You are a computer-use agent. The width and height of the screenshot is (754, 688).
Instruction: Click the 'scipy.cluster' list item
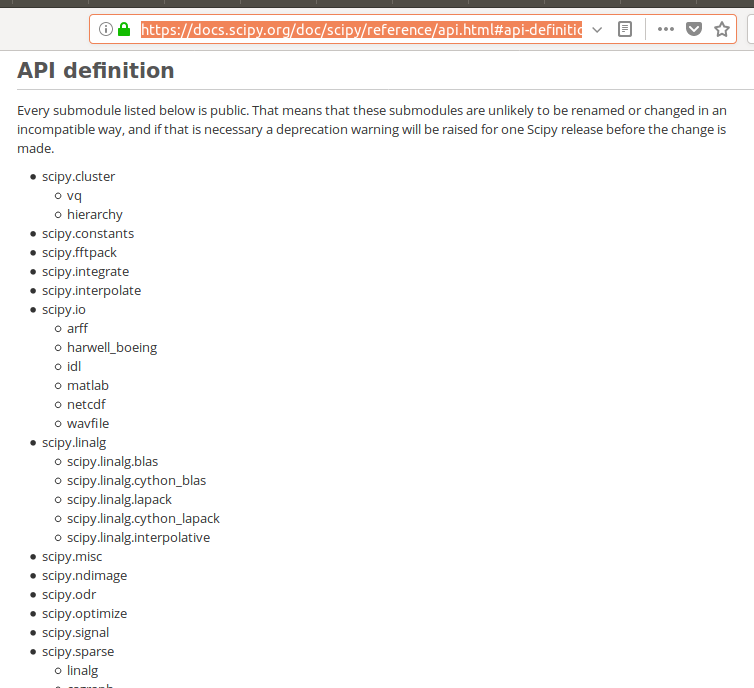(78, 176)
